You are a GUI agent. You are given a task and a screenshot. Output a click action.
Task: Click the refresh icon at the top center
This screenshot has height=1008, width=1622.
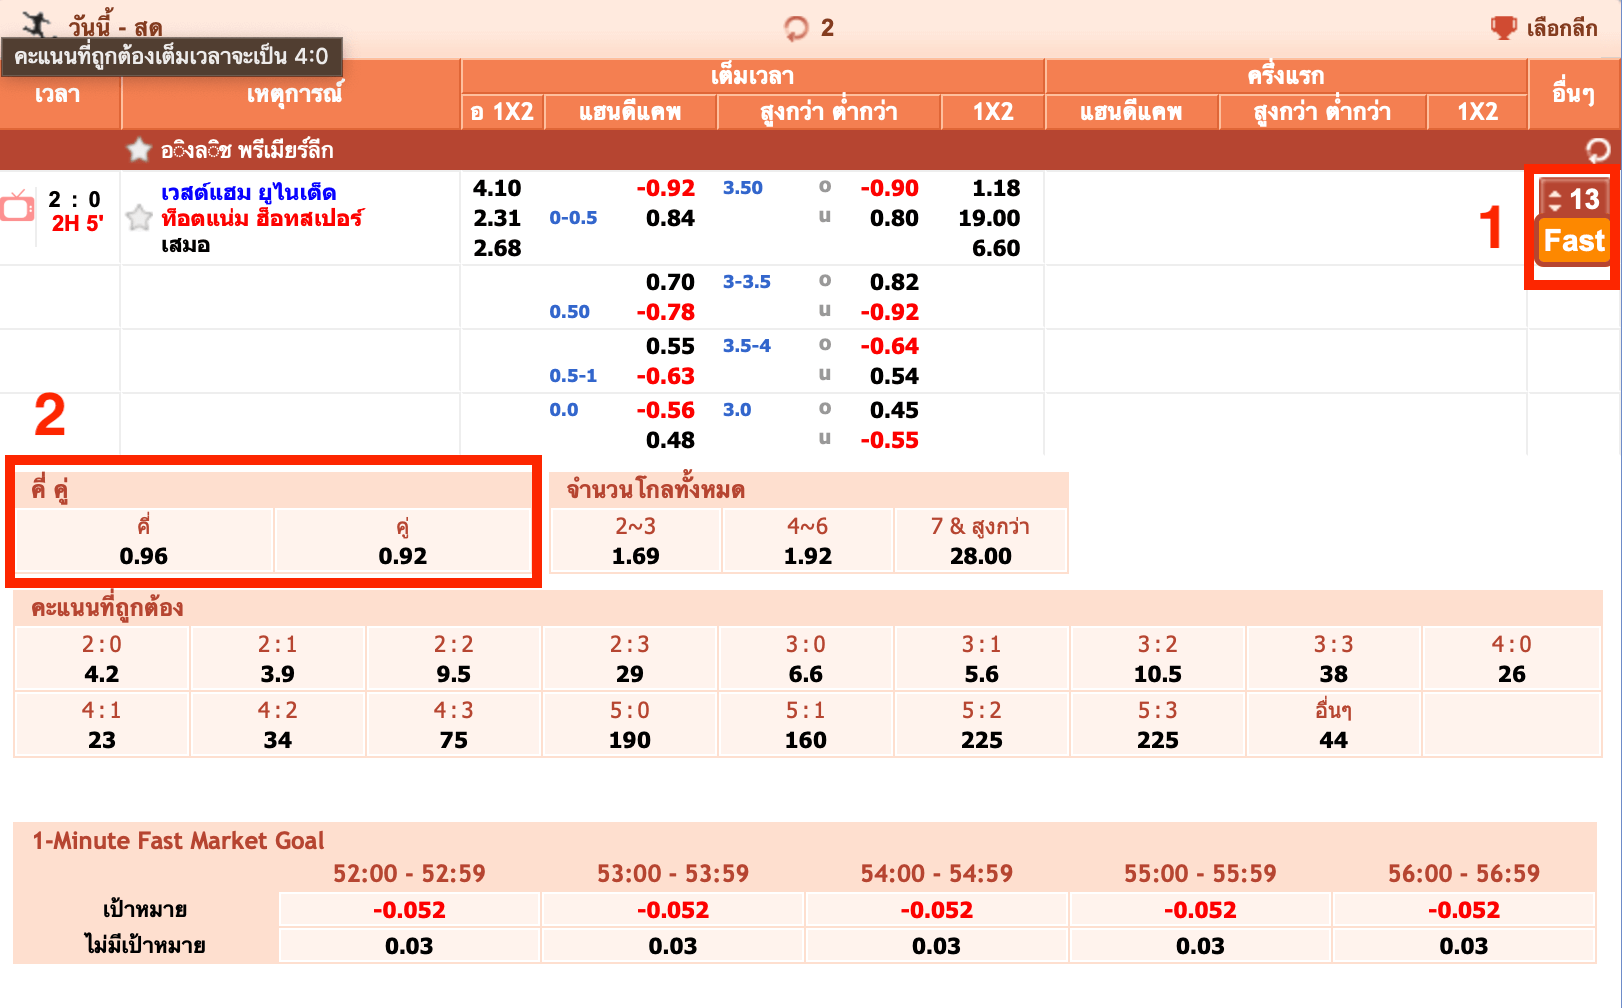pos(795,29)
